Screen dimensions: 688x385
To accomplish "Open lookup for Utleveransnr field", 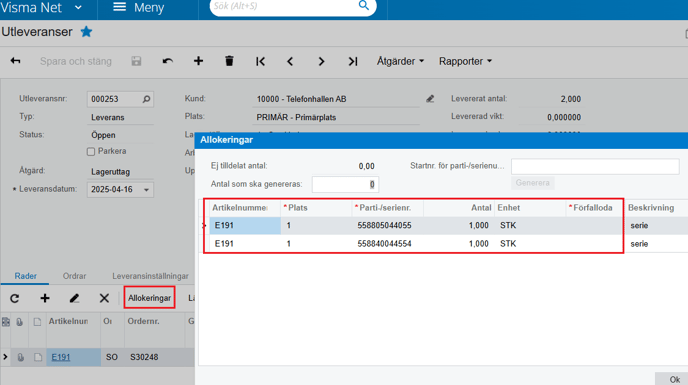I will [147, 99].
